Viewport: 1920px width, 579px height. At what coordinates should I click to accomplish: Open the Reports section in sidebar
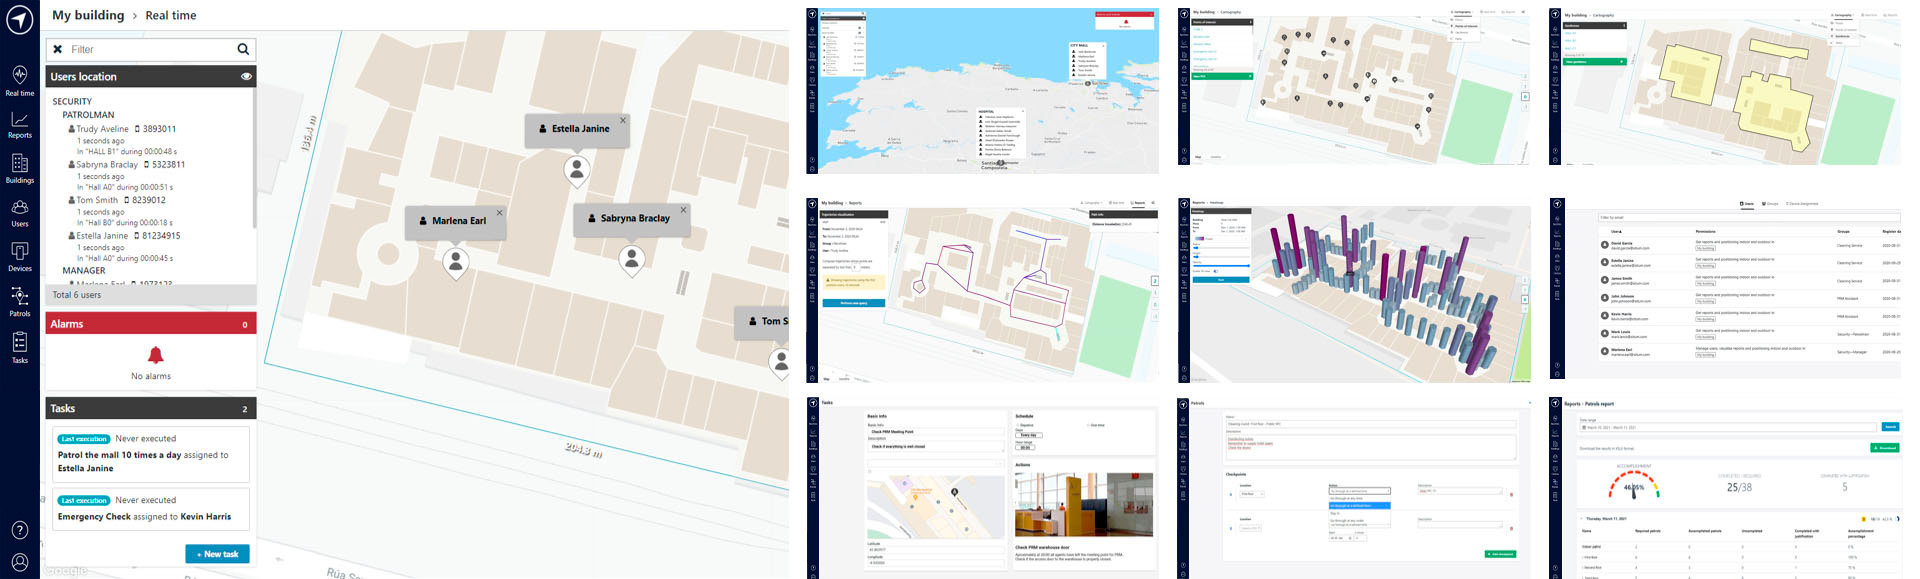[x=20, y=124]
